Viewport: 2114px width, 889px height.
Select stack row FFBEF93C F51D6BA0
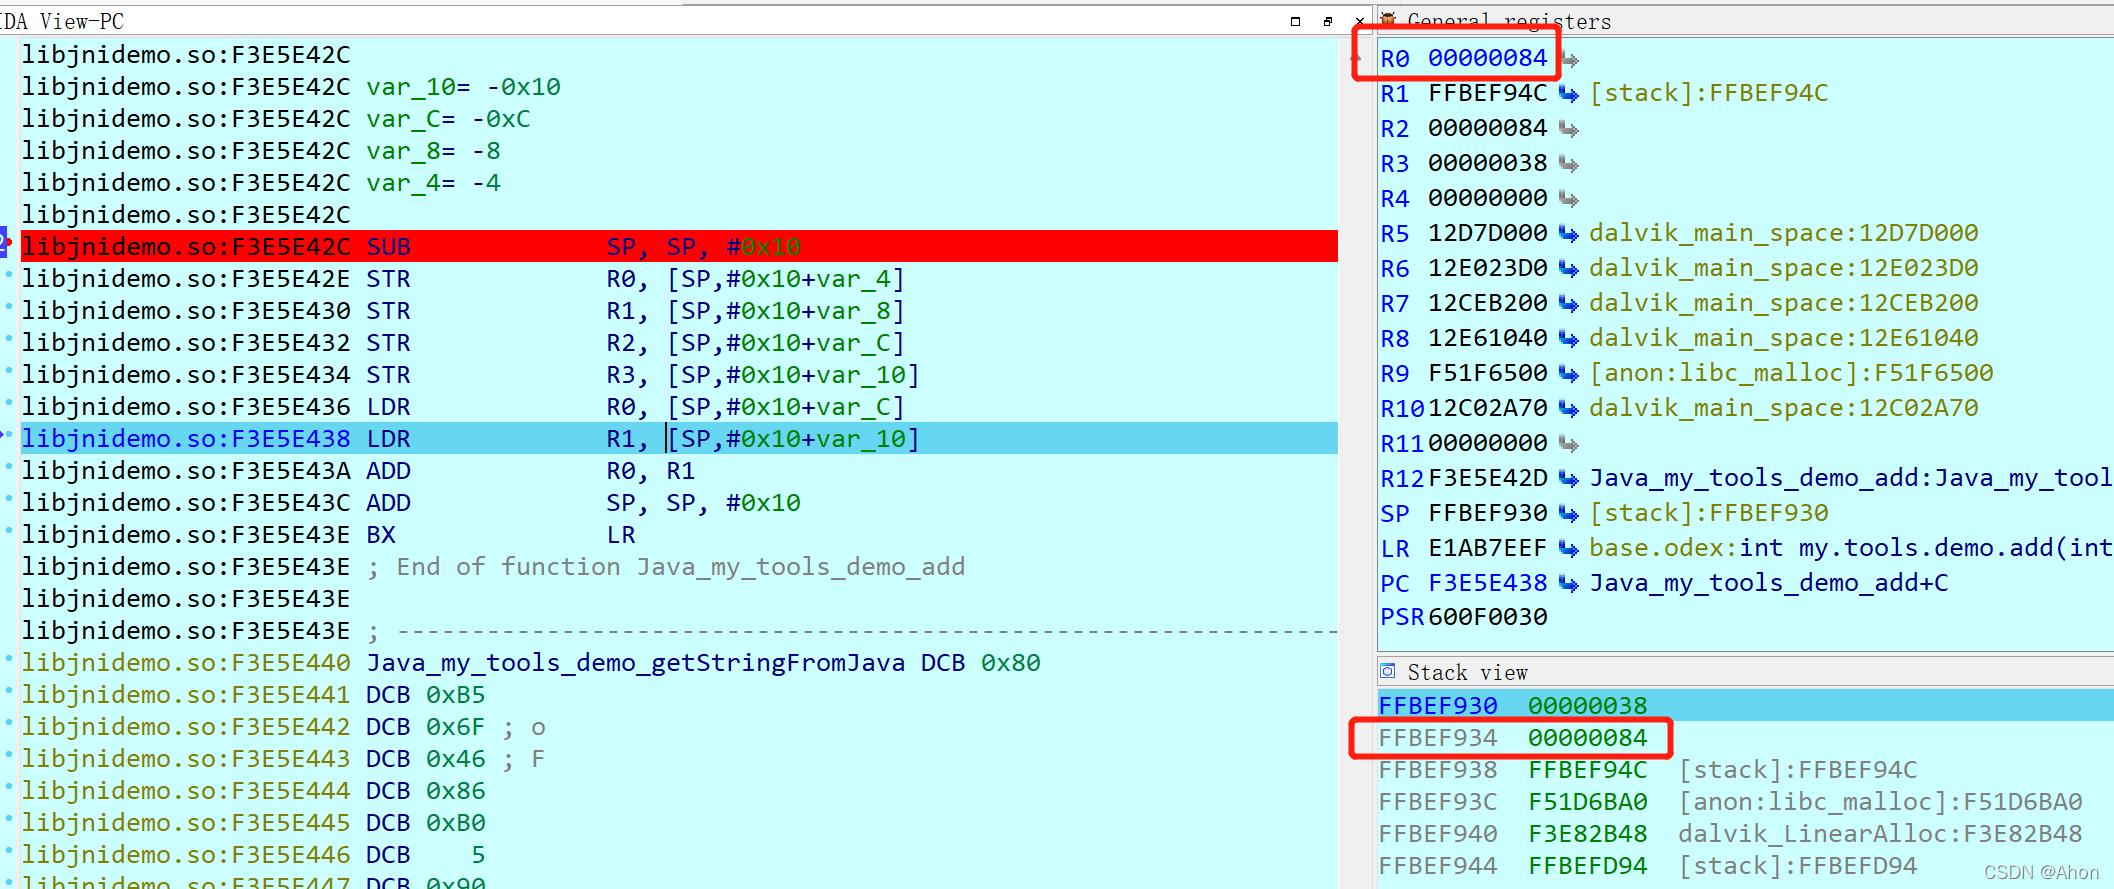(1745, 801)
